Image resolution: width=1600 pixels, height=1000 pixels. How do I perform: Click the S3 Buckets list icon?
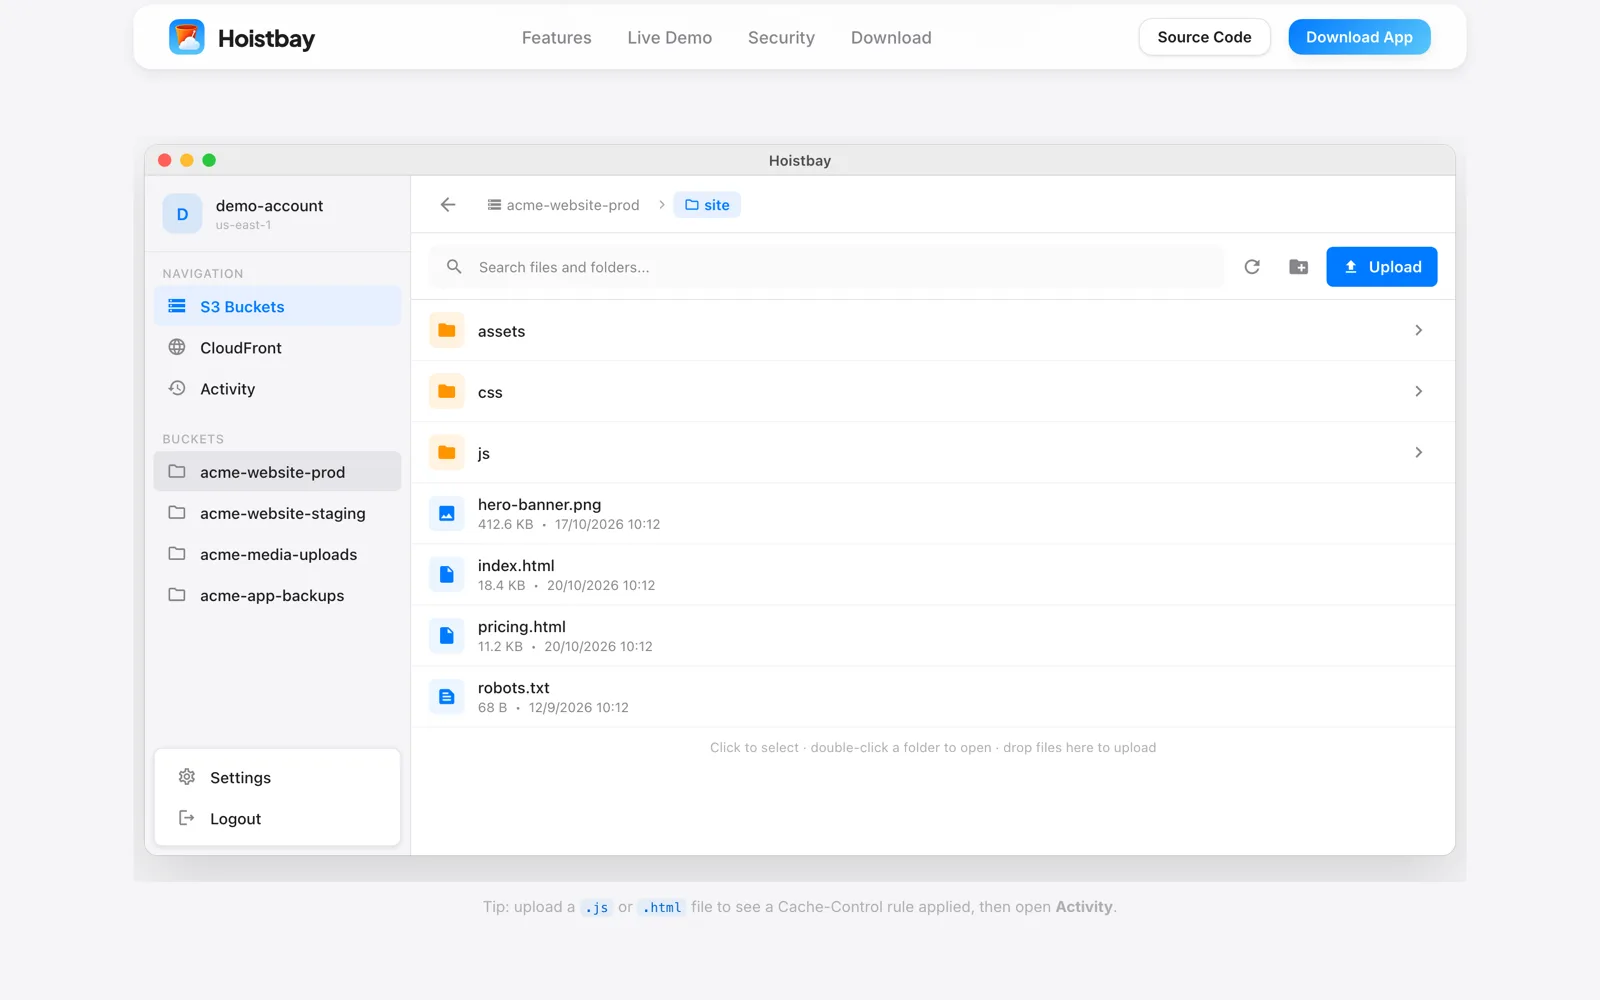tap(177, 306)
